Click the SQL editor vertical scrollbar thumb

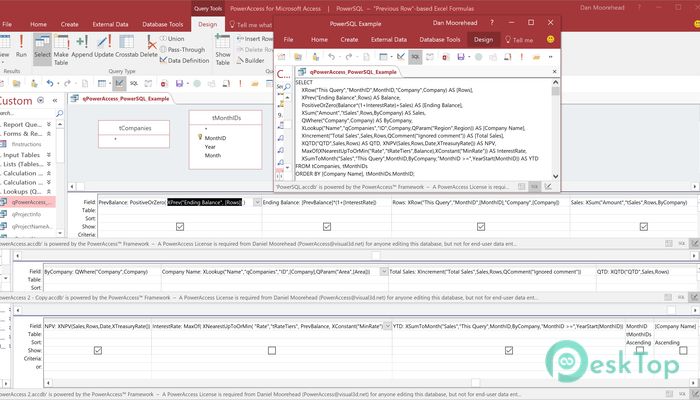coord(555,92)
